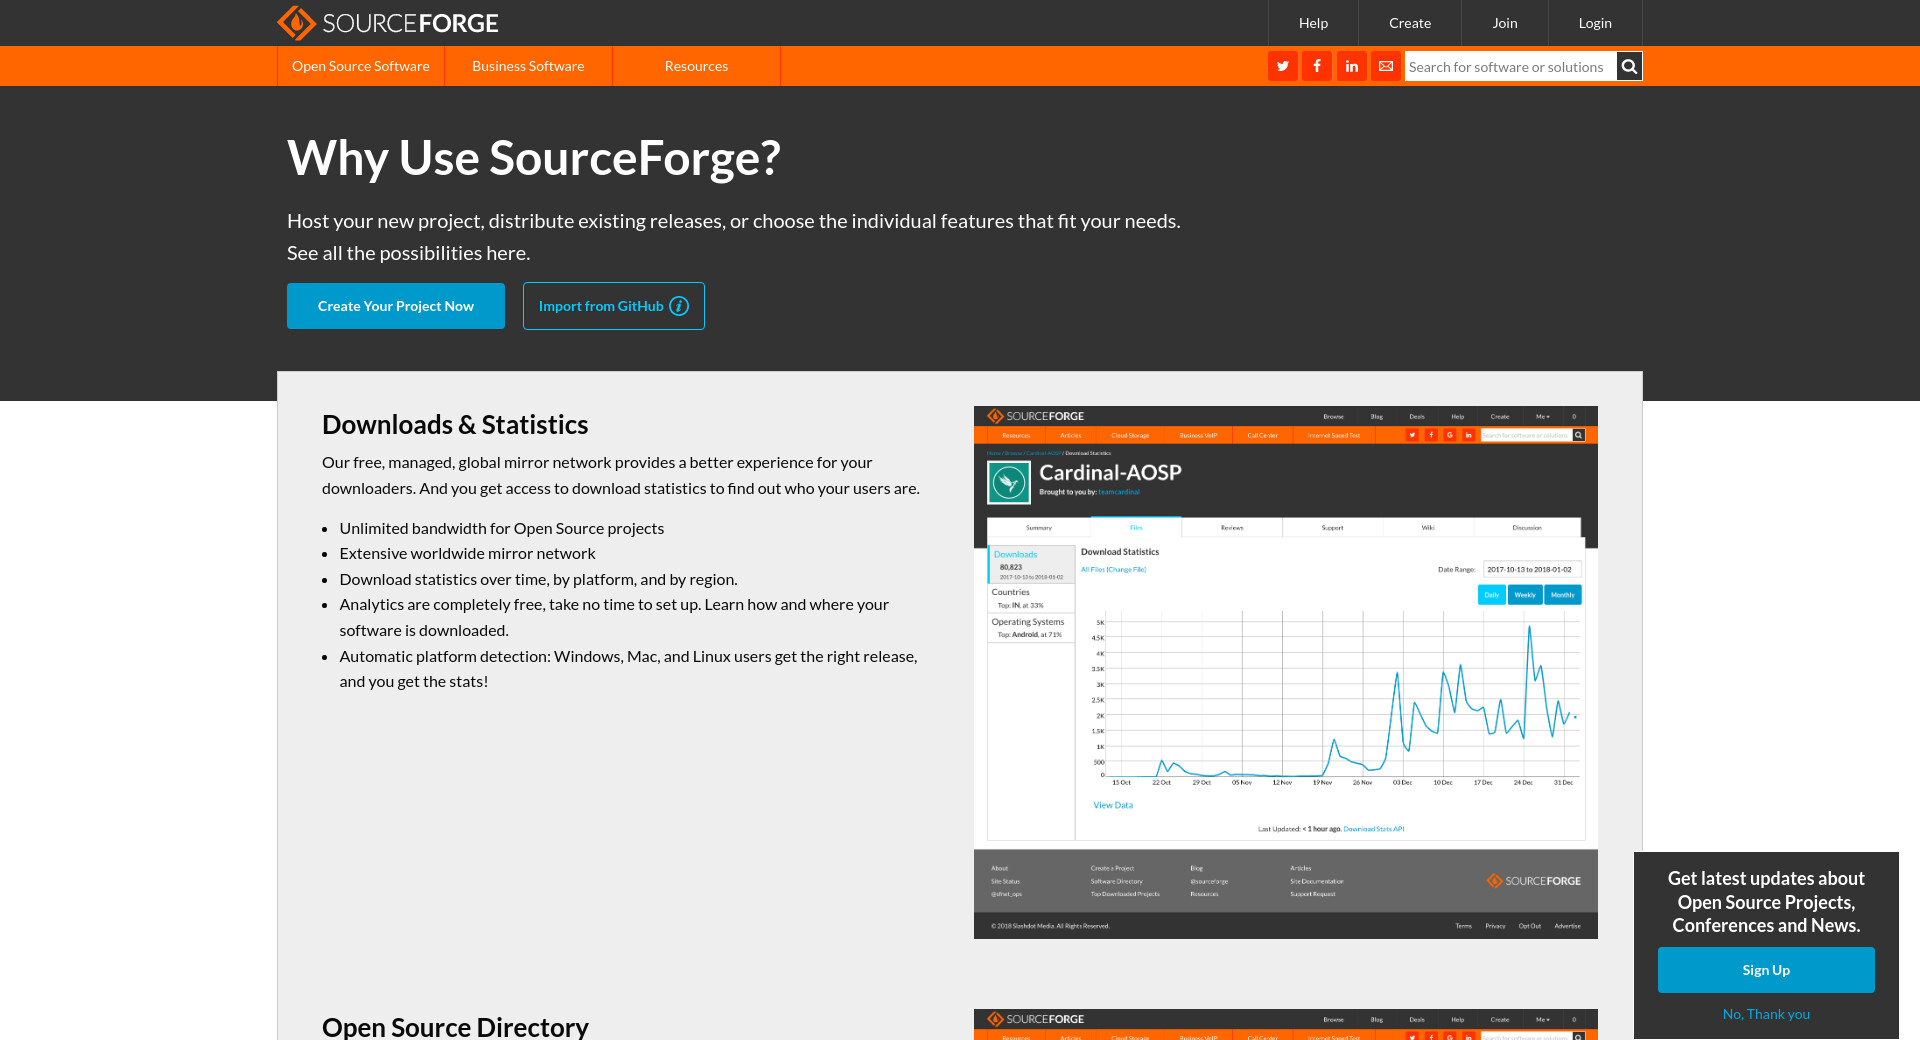Focus the search for software field
Image resolution: width=1920 pixels, height=1040 pixels.
click(1509, 67)
